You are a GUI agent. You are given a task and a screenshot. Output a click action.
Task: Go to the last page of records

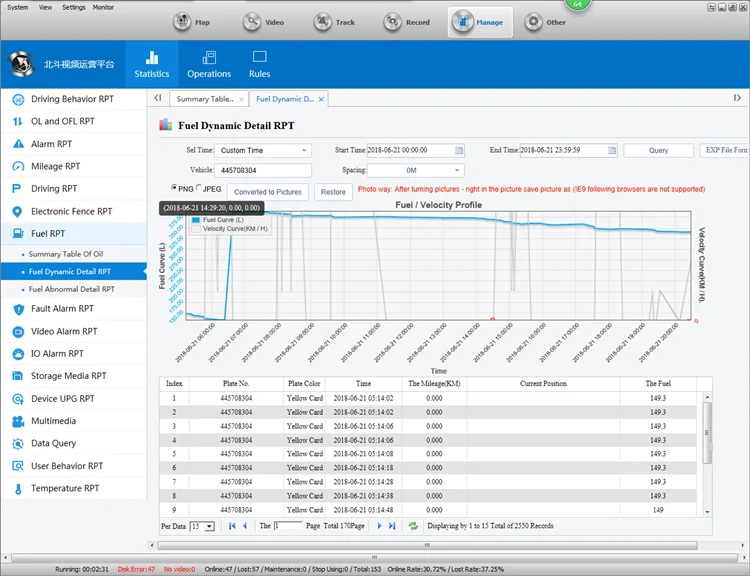[x=392, y=525]
